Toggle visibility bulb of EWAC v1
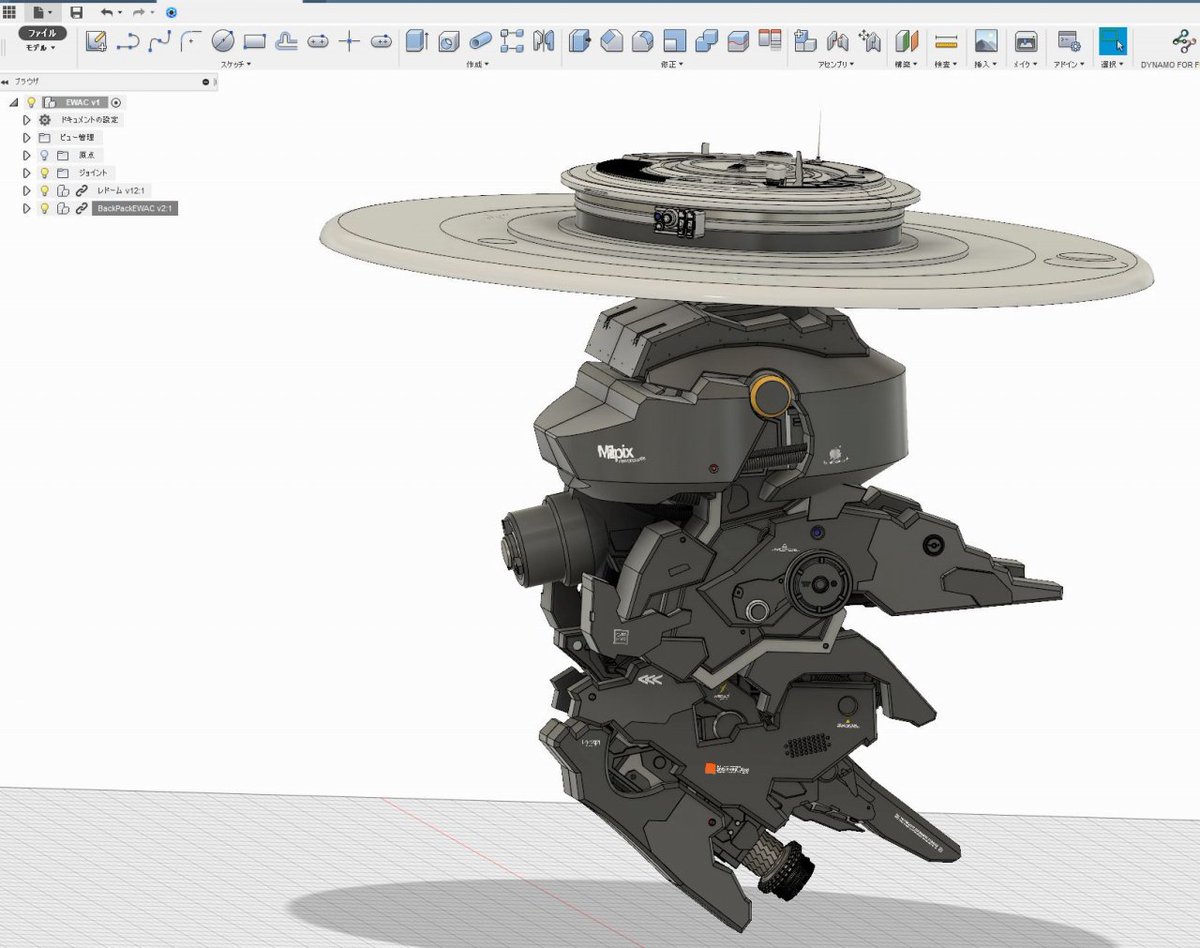The image size is (1200, 948). click(x=31, y=102)
